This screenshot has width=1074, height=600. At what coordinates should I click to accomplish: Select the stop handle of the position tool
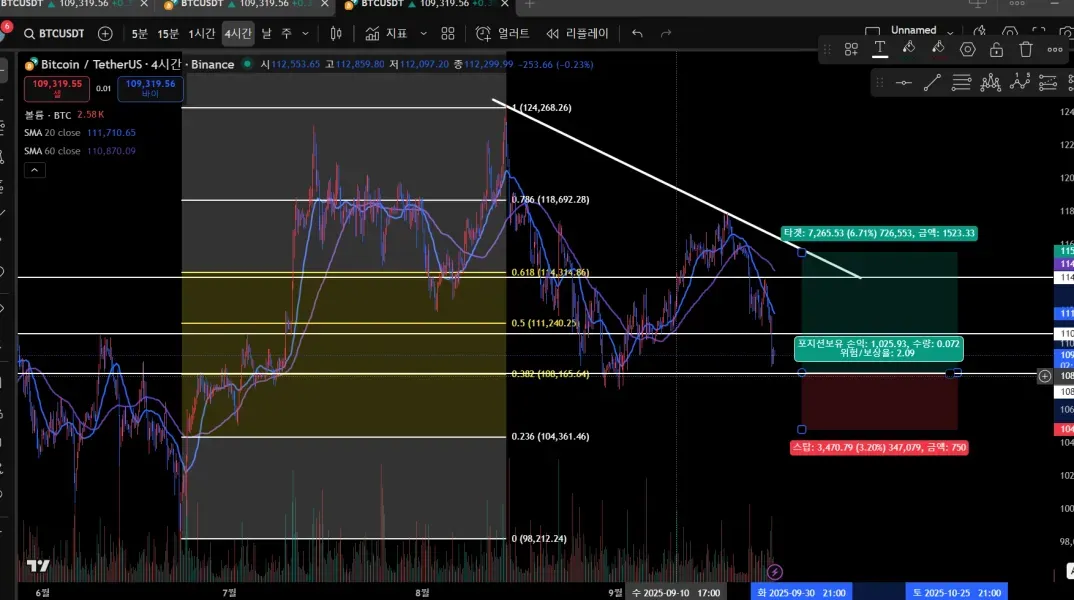pos(802,429)
